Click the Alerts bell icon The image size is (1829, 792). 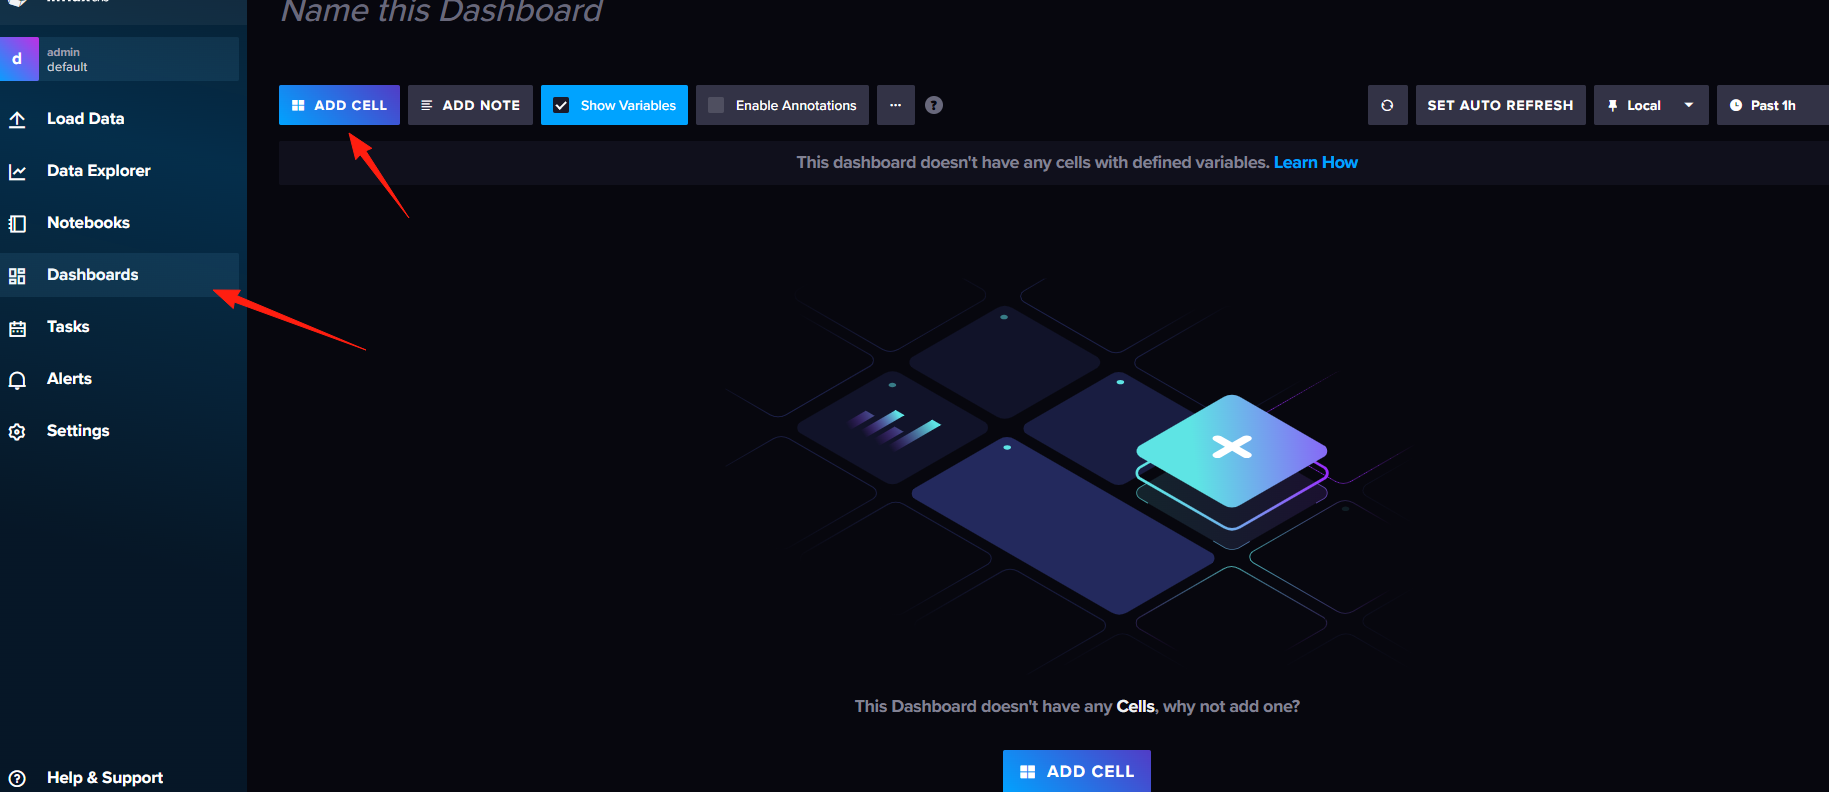coord(17,379)
